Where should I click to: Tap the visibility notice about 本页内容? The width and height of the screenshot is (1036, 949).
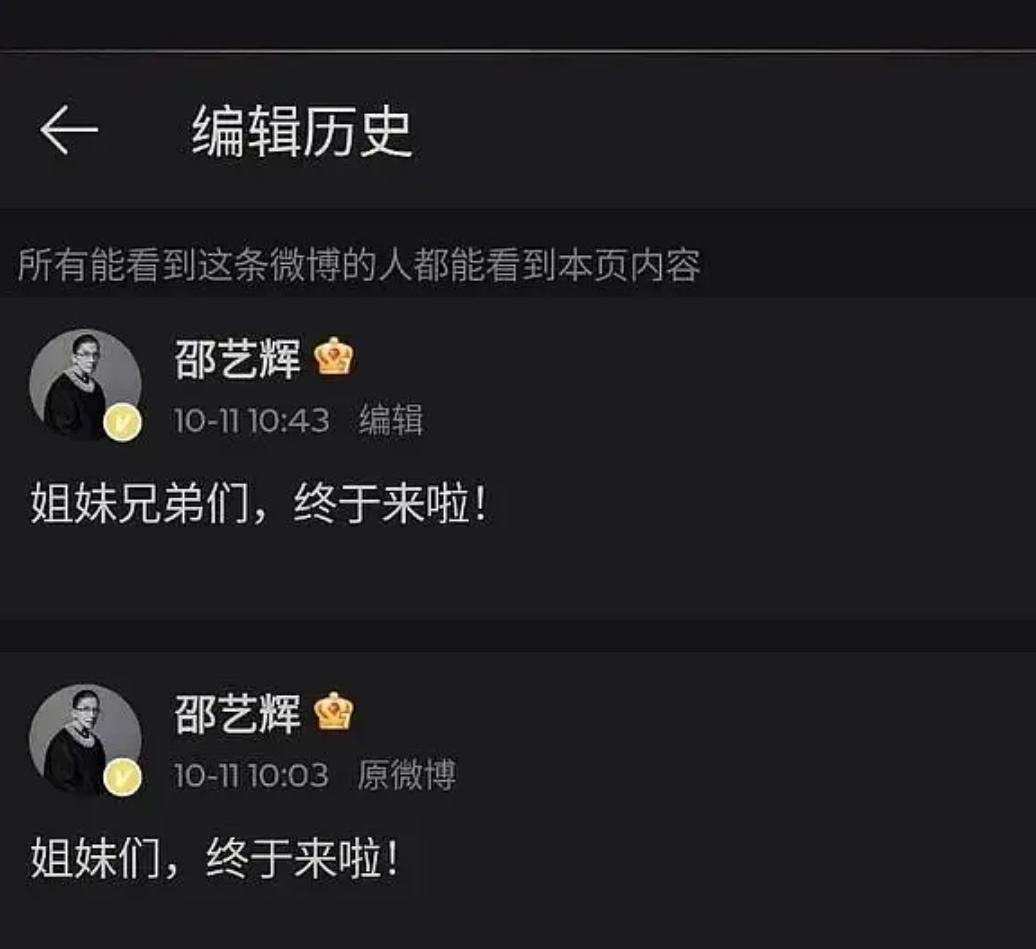359,265
